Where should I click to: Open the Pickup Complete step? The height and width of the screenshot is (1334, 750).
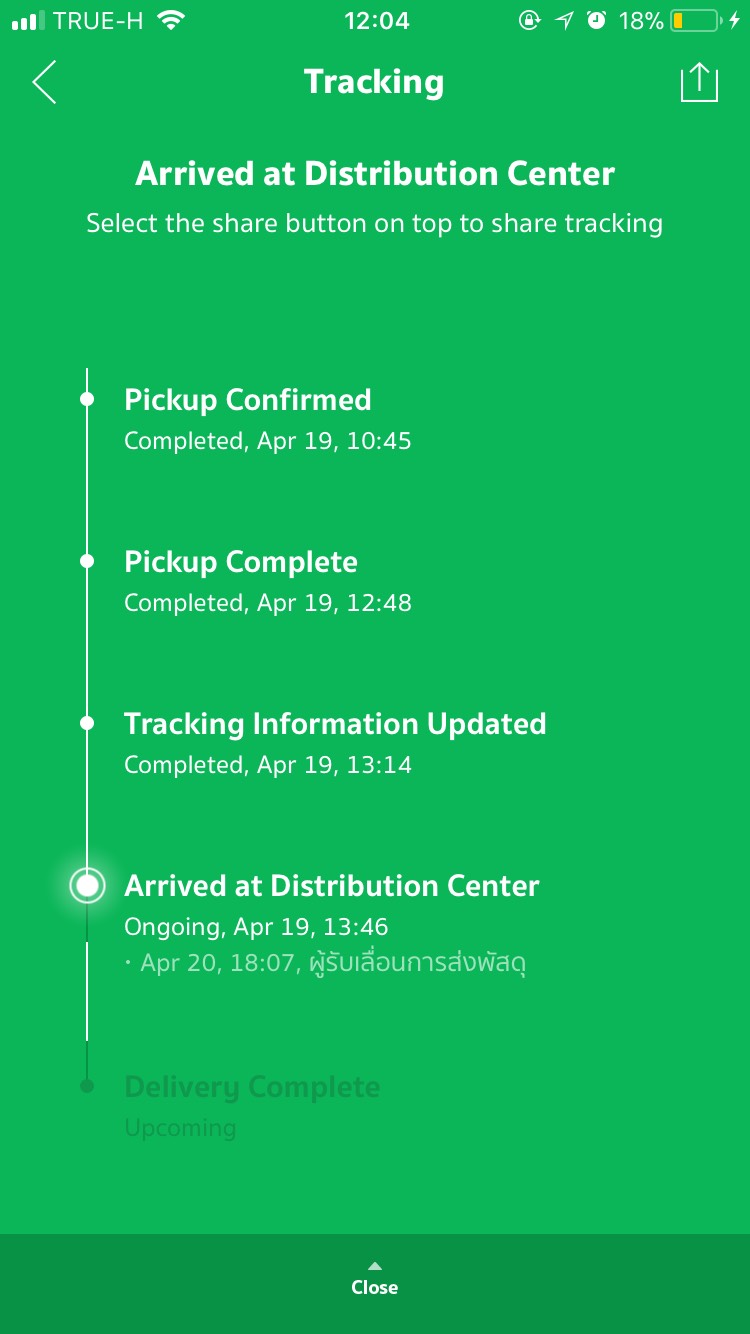(x=240, y=562)
